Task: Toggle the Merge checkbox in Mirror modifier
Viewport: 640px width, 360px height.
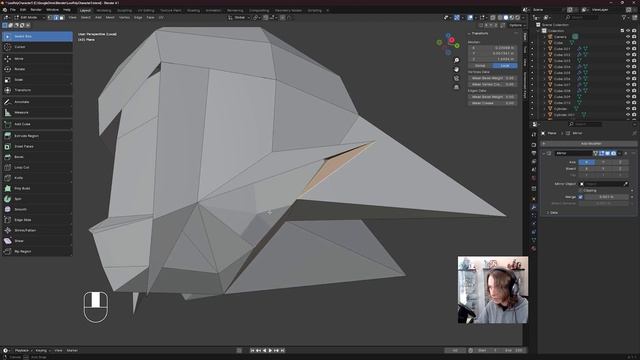Action: pyautogui.click(x=581, y=197)
